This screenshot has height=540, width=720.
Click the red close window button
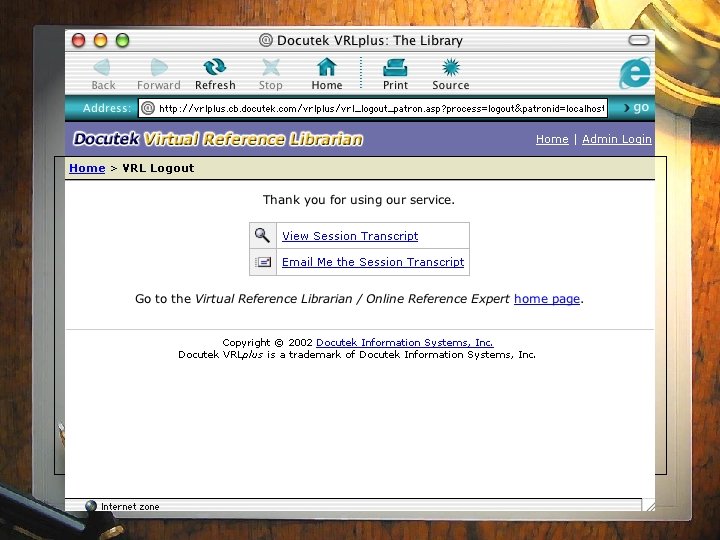coord(79,40)
